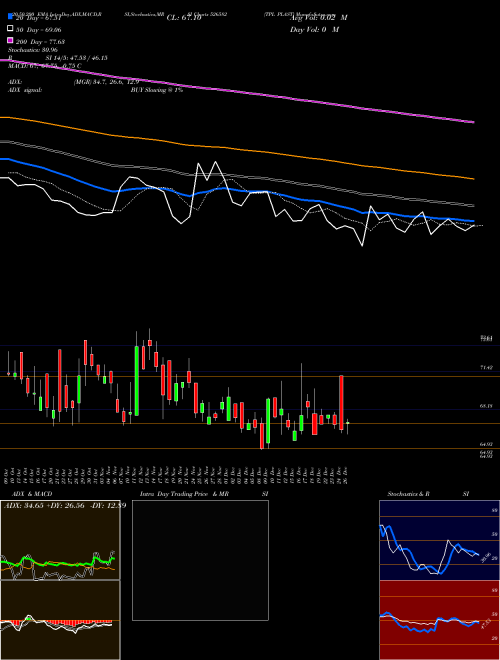Click the large green candlestick mid-November
The image size is (500, 660).
[x=137, y=381]
